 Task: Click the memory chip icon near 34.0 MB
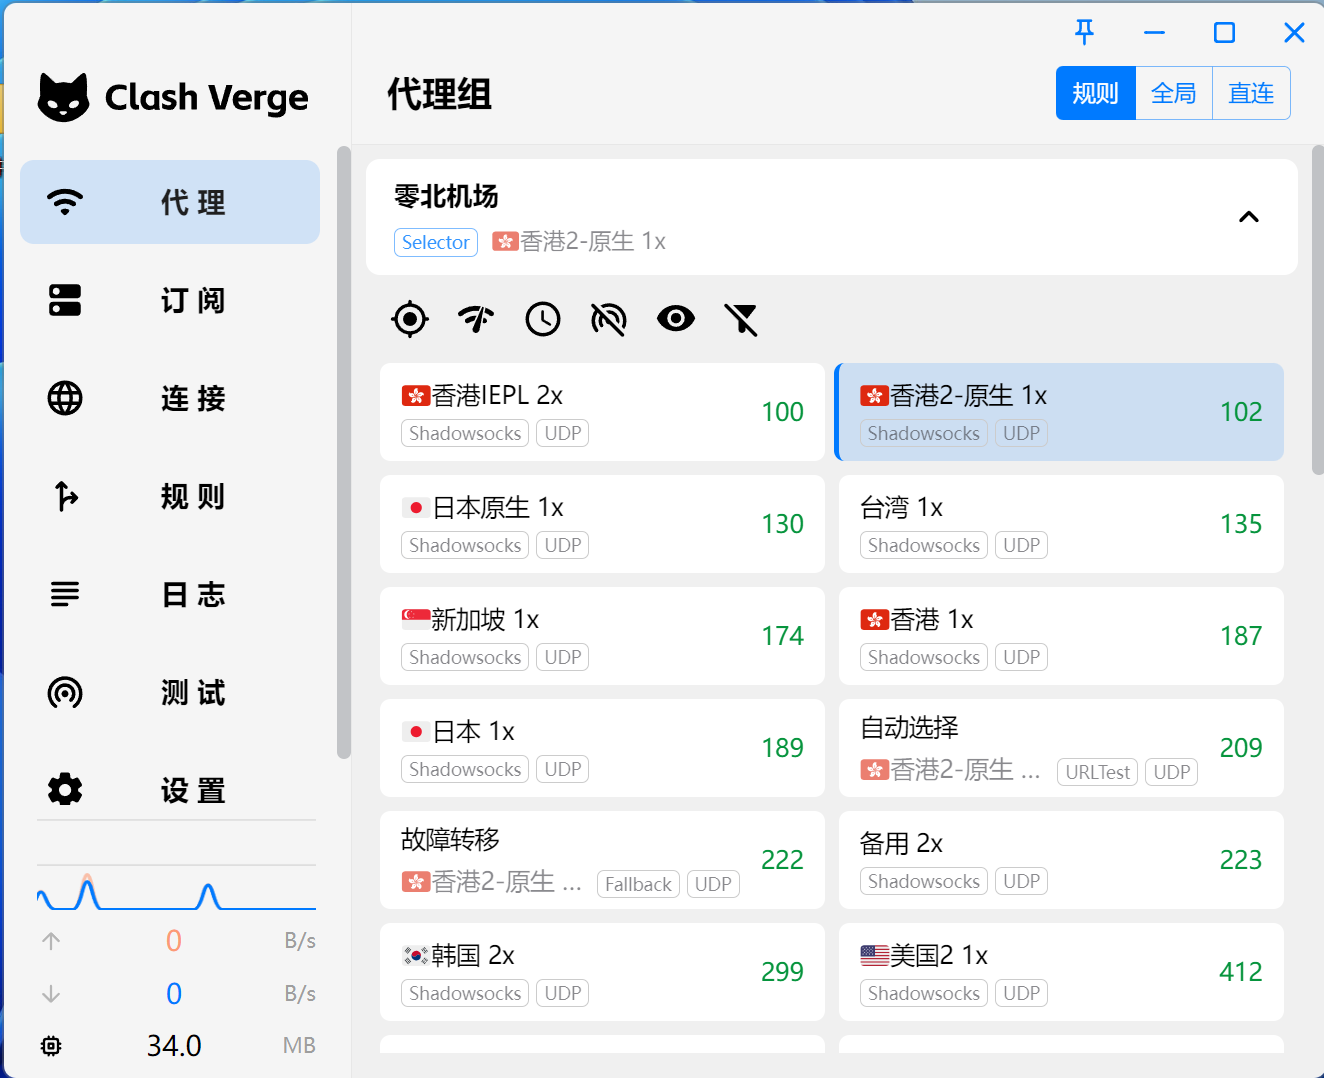pyautogui.click(x=51, y=1046)
